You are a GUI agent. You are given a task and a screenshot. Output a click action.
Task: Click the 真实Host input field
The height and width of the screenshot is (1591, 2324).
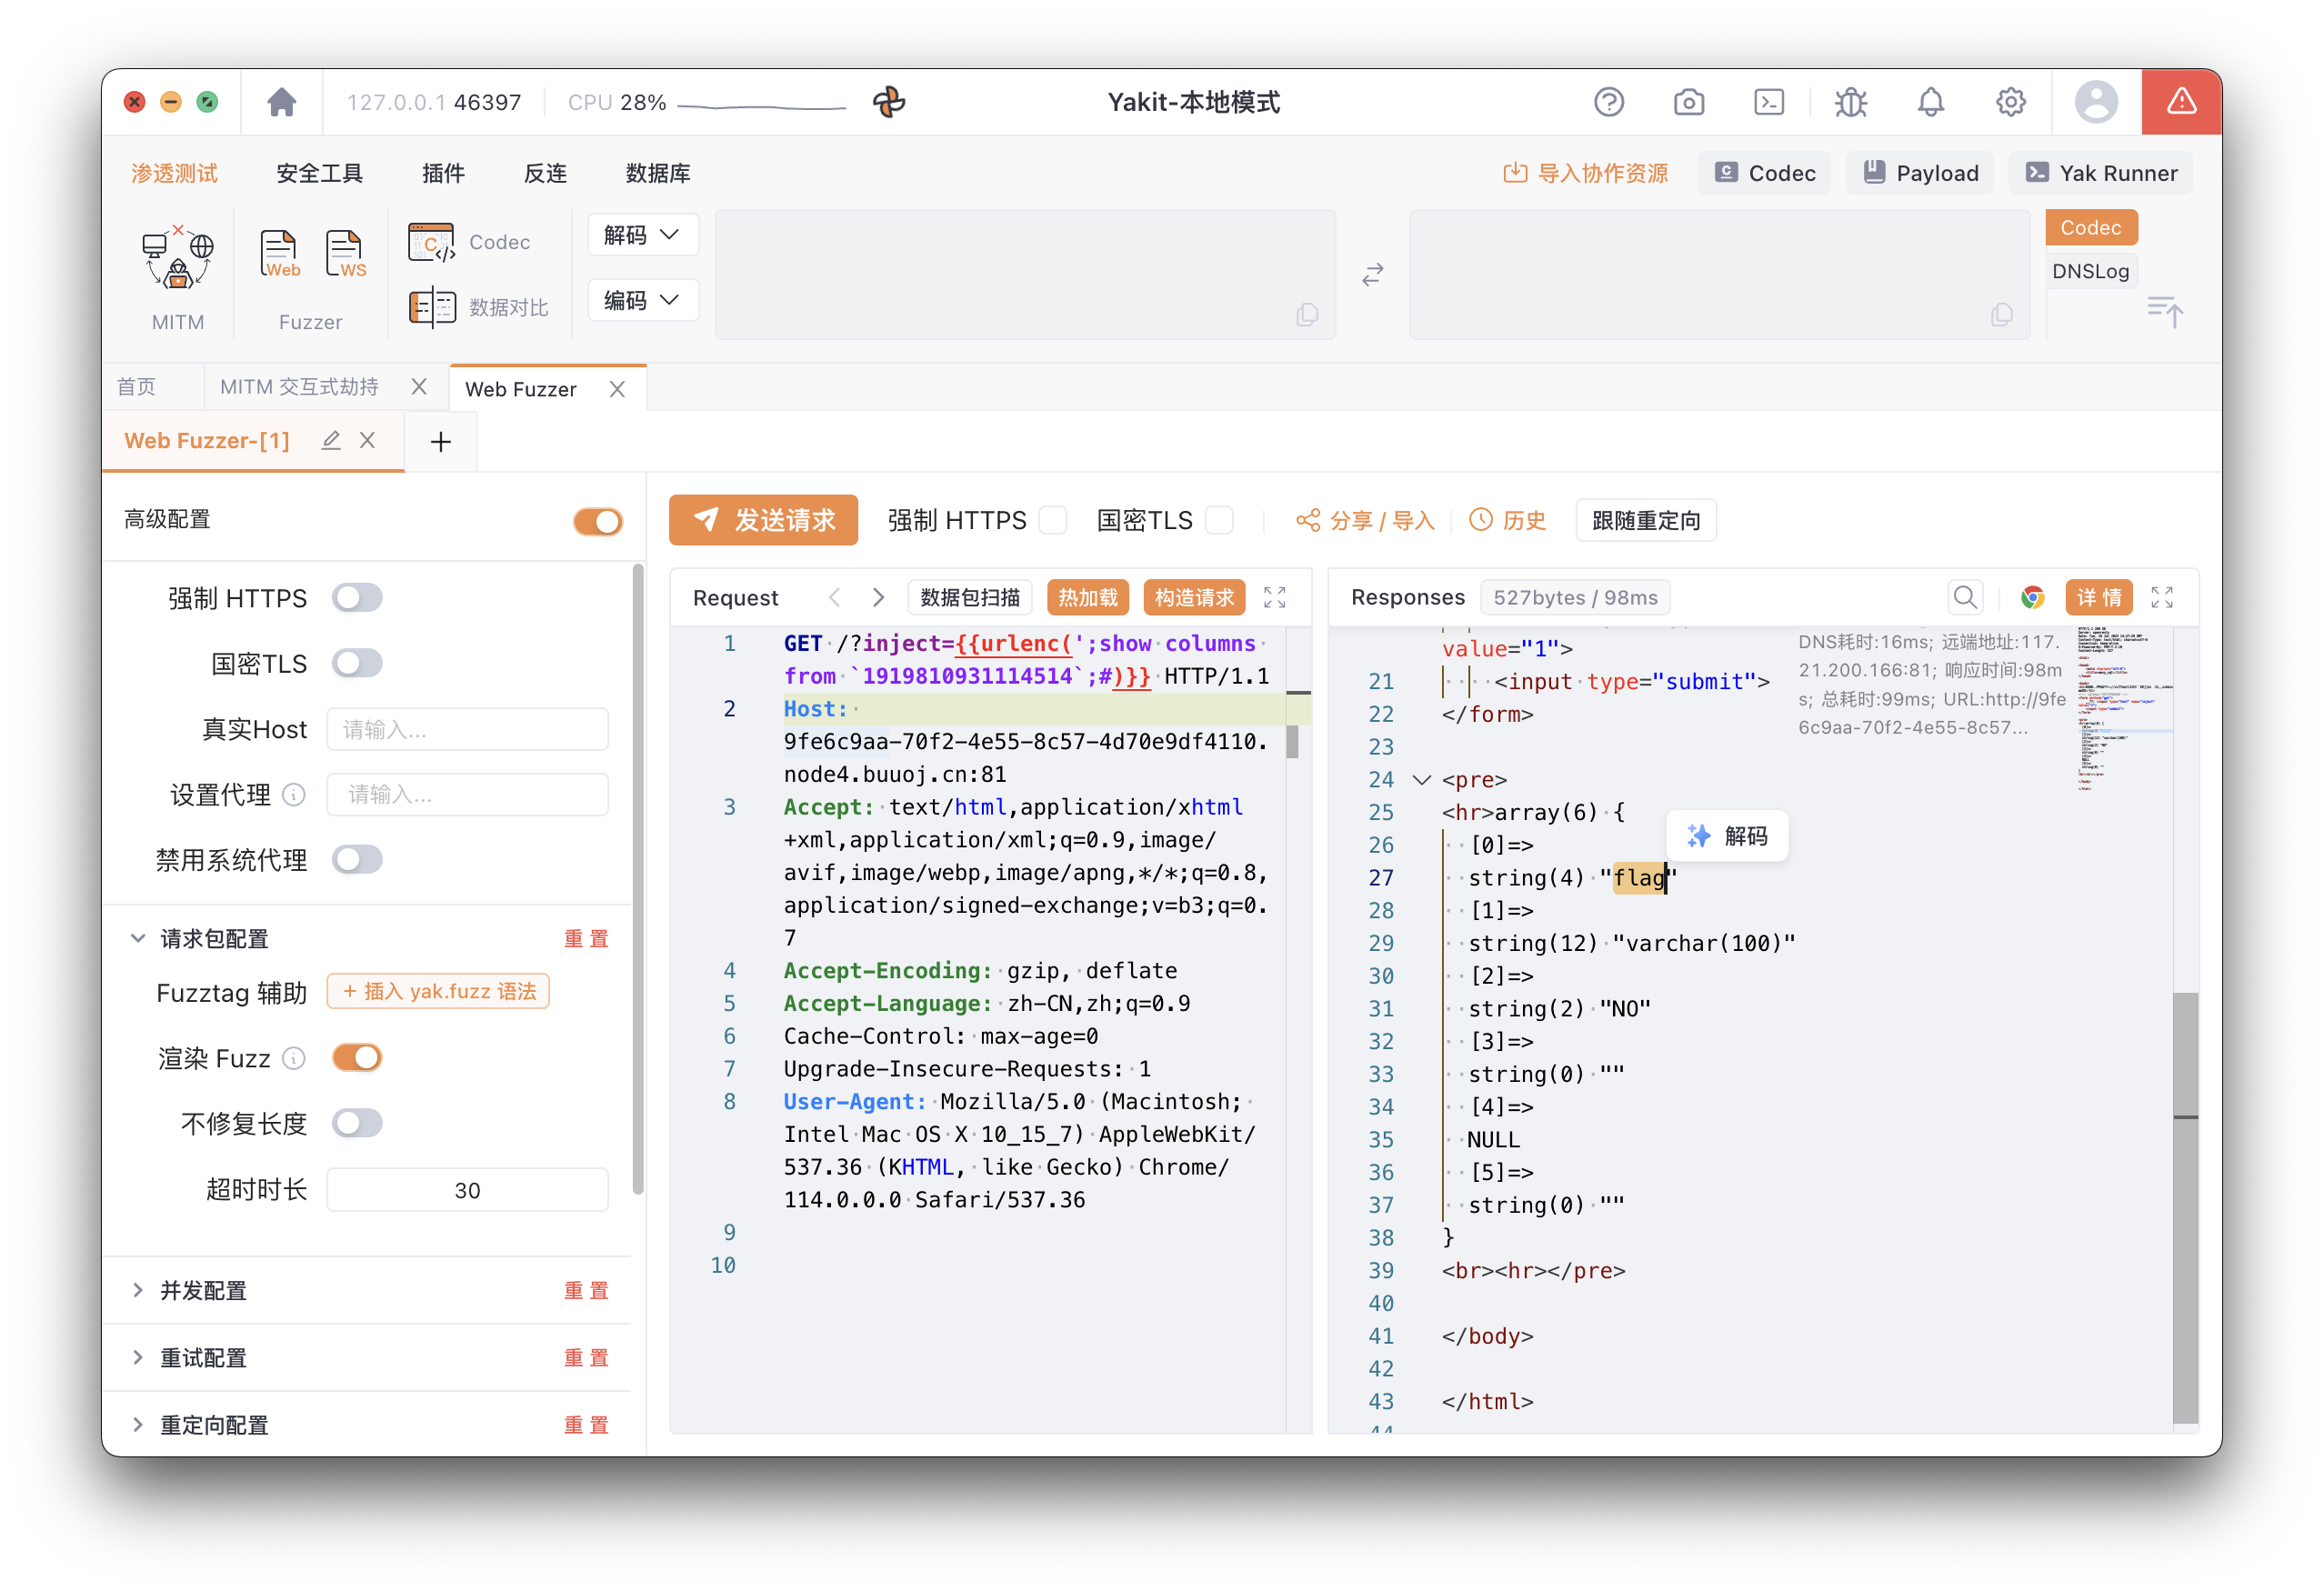(467, 729)
